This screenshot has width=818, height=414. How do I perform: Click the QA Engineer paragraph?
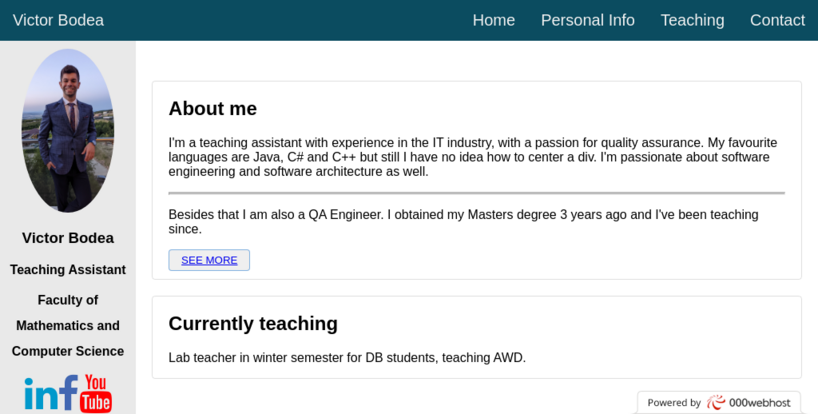[463, 222]
